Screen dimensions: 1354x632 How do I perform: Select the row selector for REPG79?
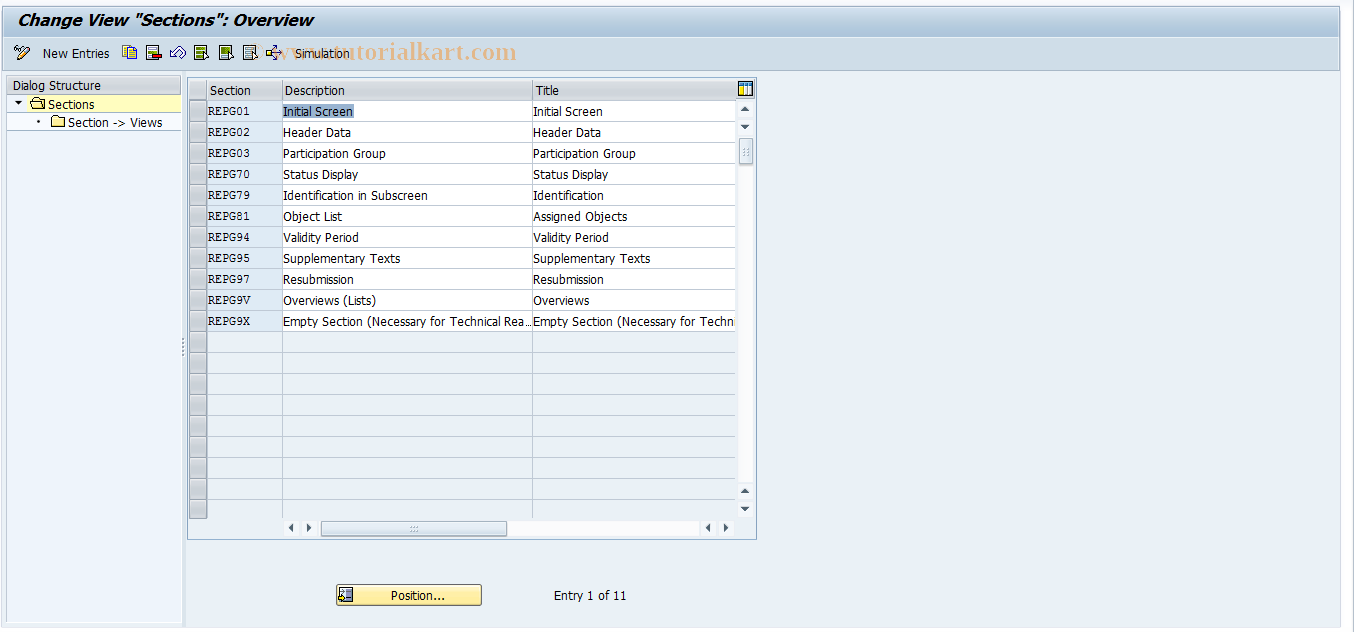pyautogui.click(x=198, y=195)
